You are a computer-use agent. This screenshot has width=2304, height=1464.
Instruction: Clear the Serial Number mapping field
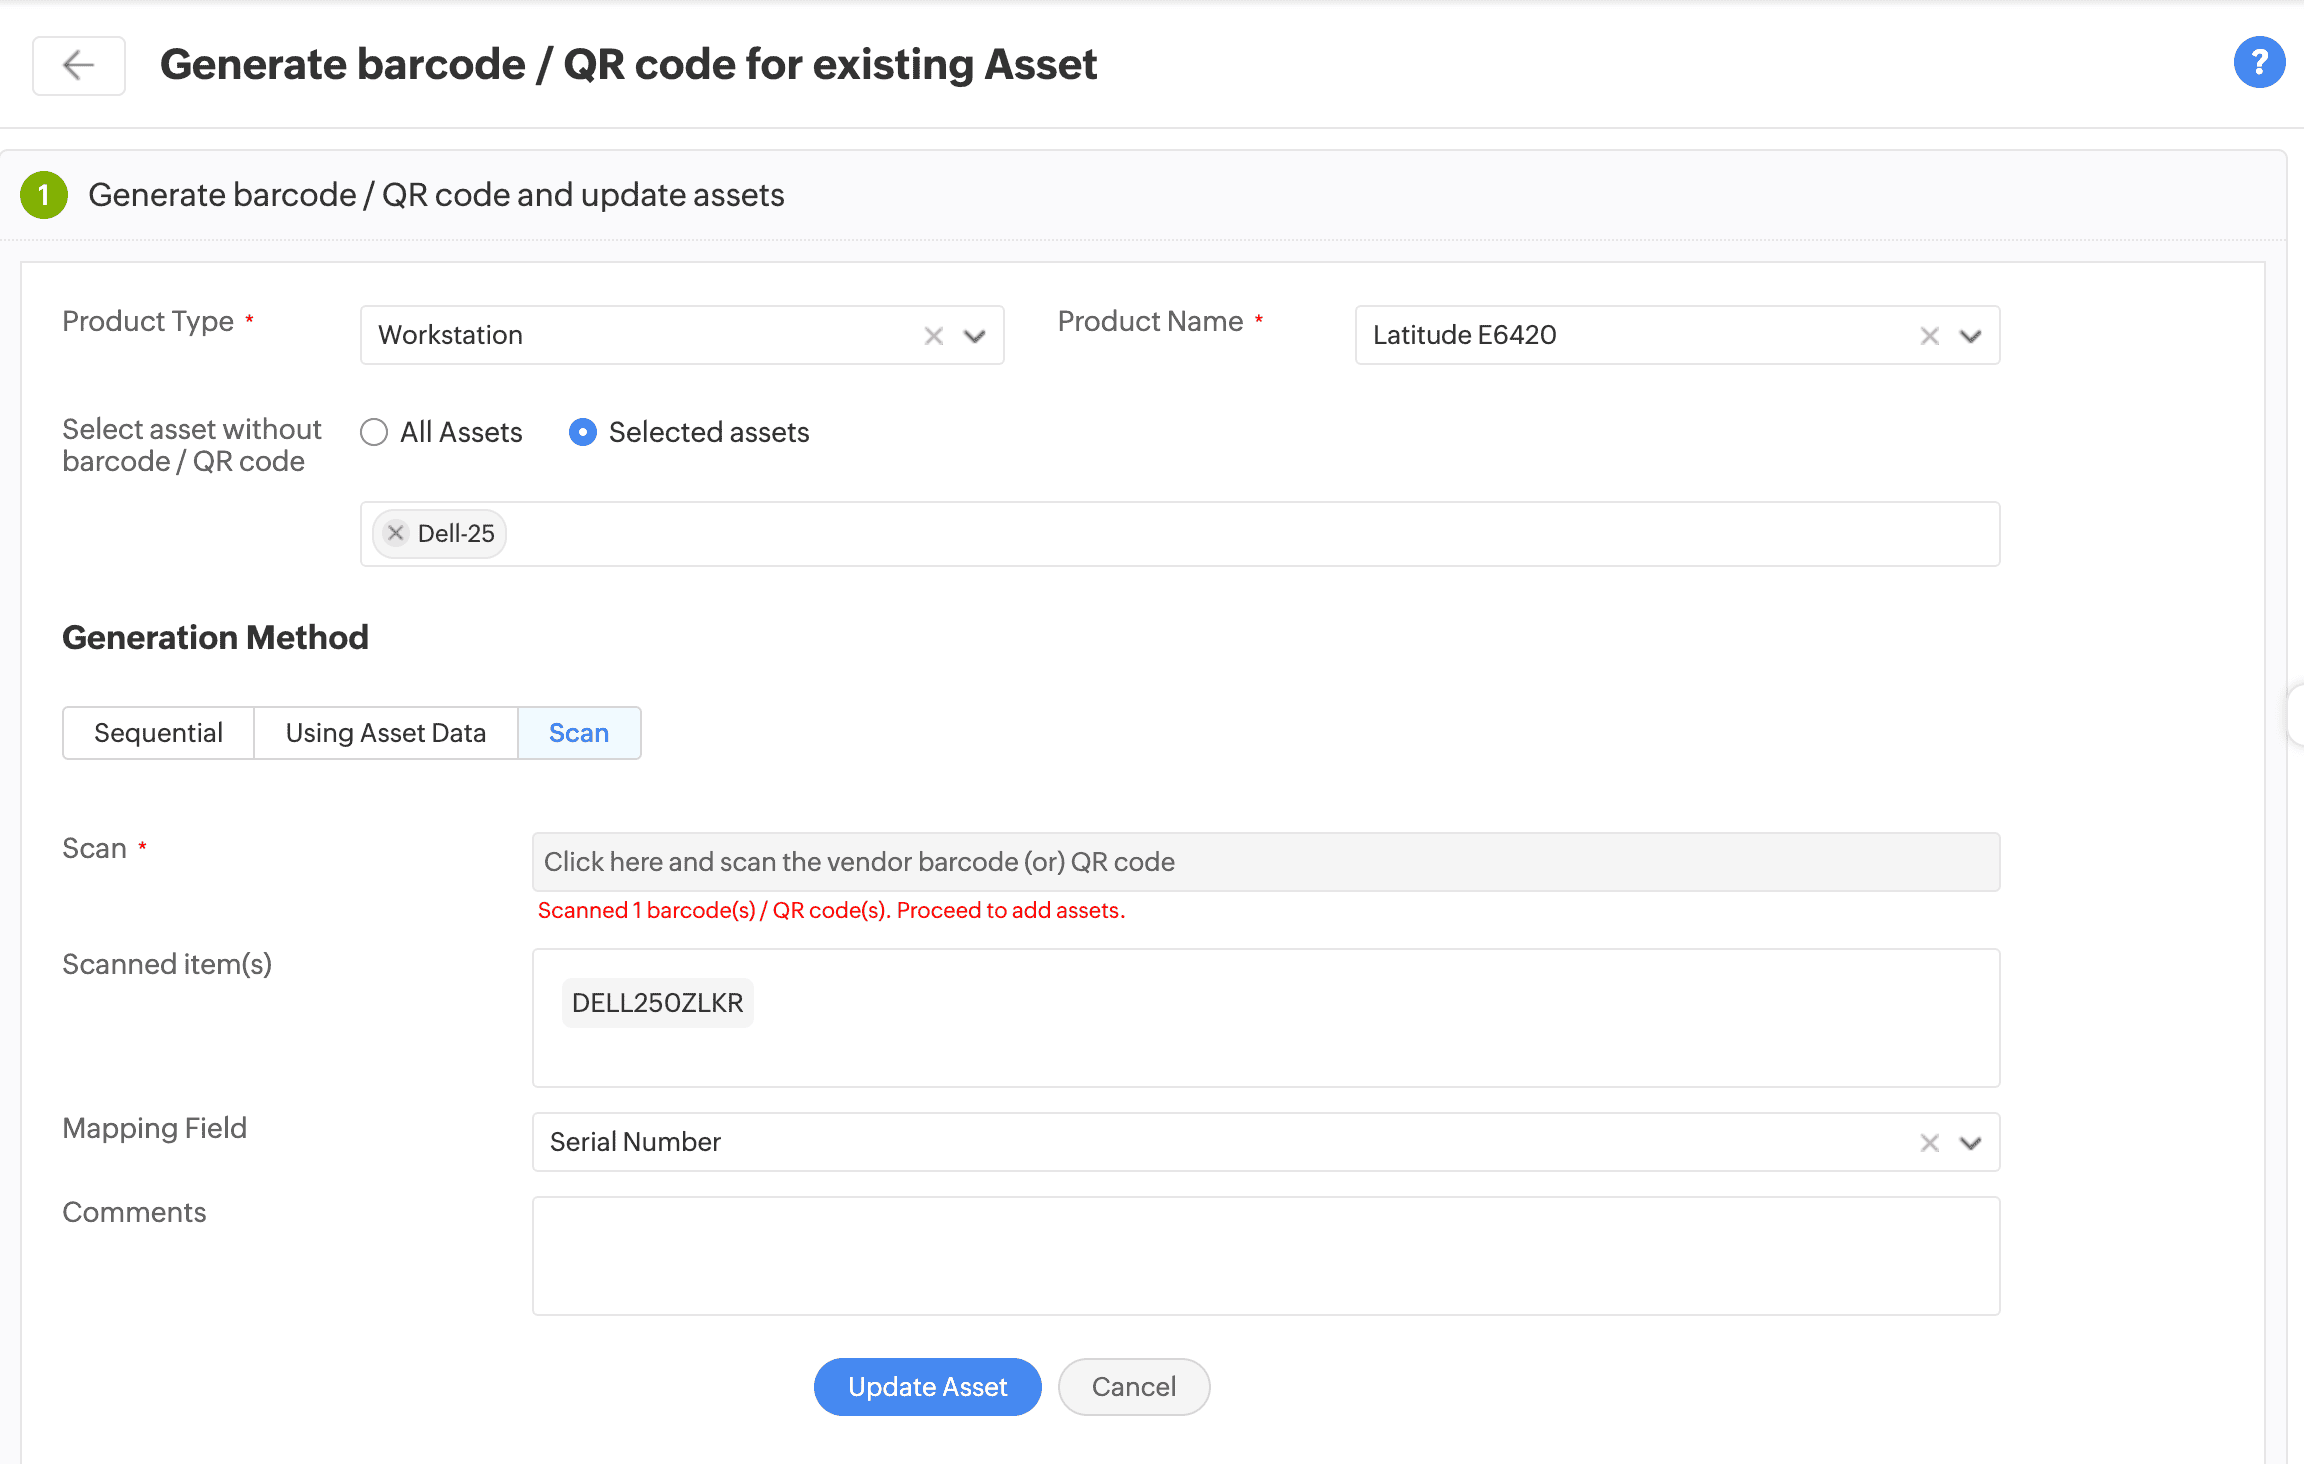pyautogui.click(x=1929, y=1143)
